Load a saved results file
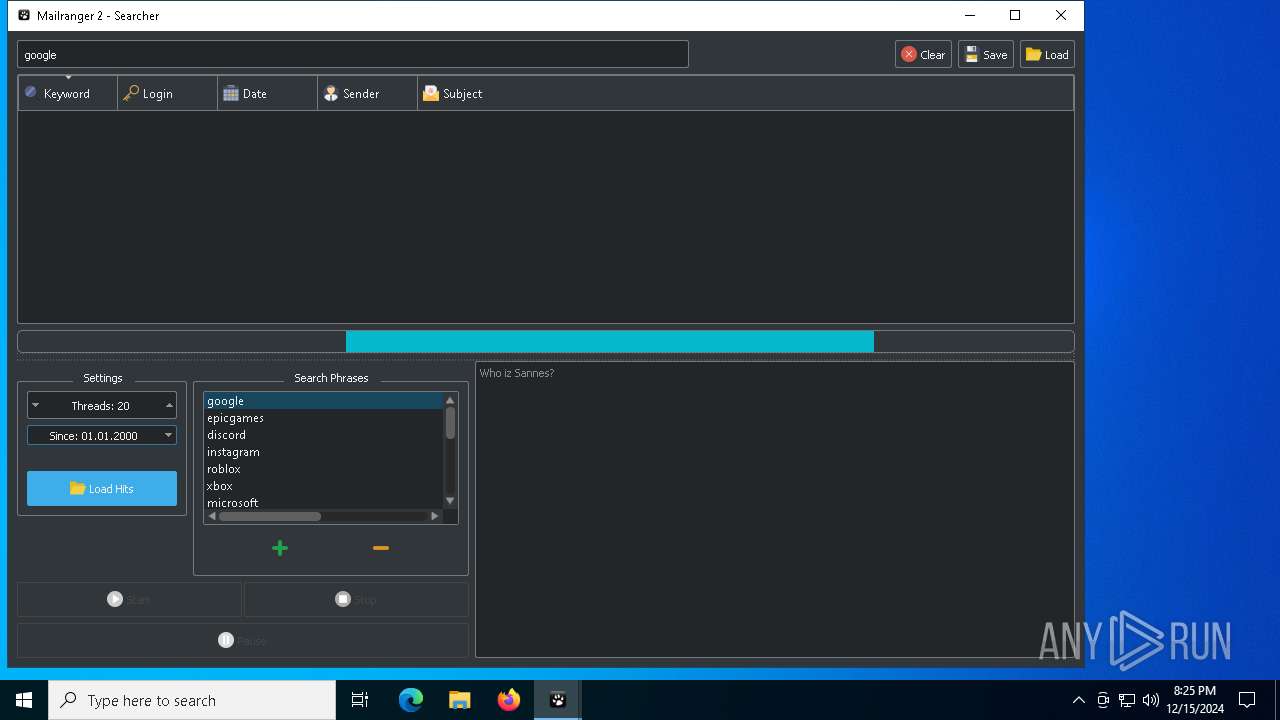Image resolution: width=1280 pixels, height=720 pixels. [1047, 55]
